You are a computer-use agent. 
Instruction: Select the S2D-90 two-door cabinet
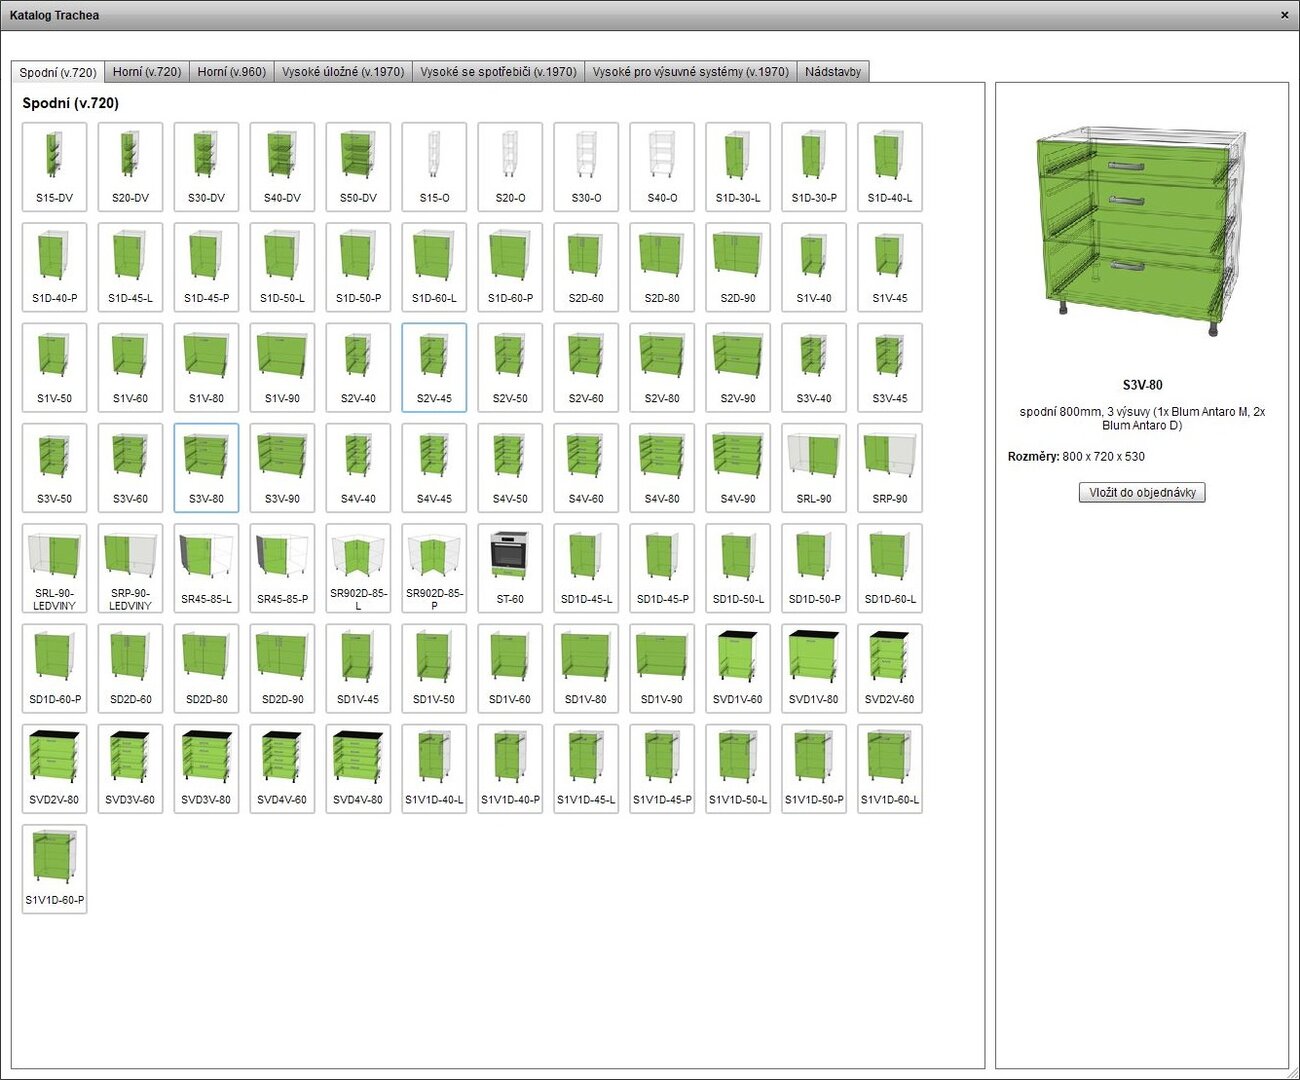point(738,266)
